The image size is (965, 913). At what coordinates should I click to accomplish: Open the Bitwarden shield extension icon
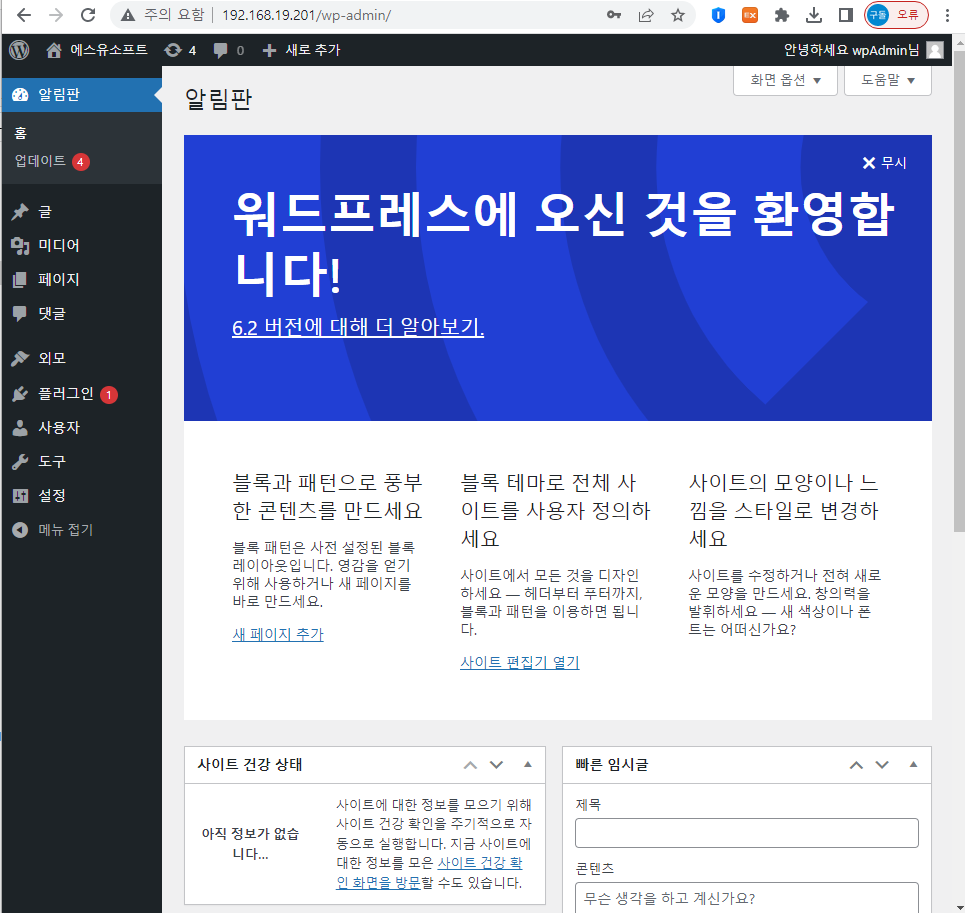[x=718, y=15]
